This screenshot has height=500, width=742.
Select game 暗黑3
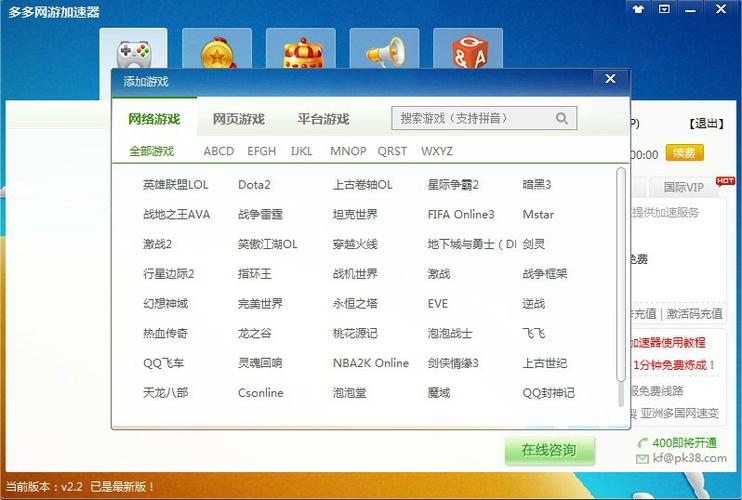pyautogui.click(x=537, y=185)
